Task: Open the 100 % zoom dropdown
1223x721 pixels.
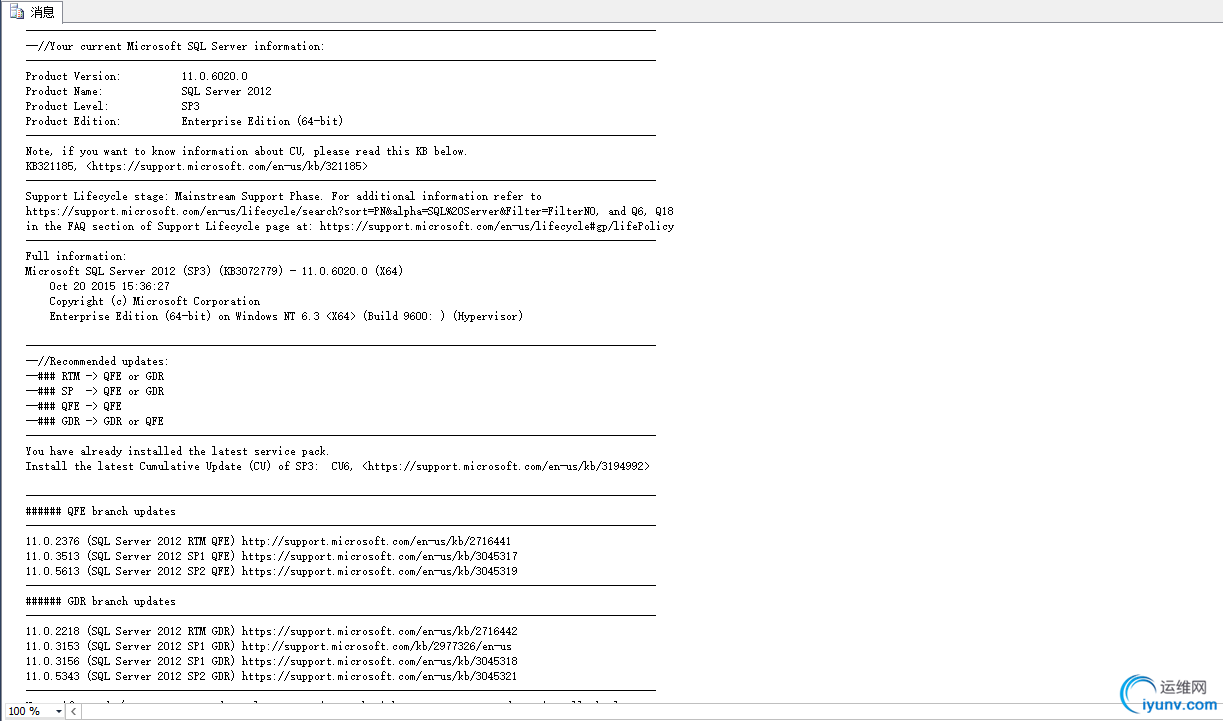Action: click(58, 711)
